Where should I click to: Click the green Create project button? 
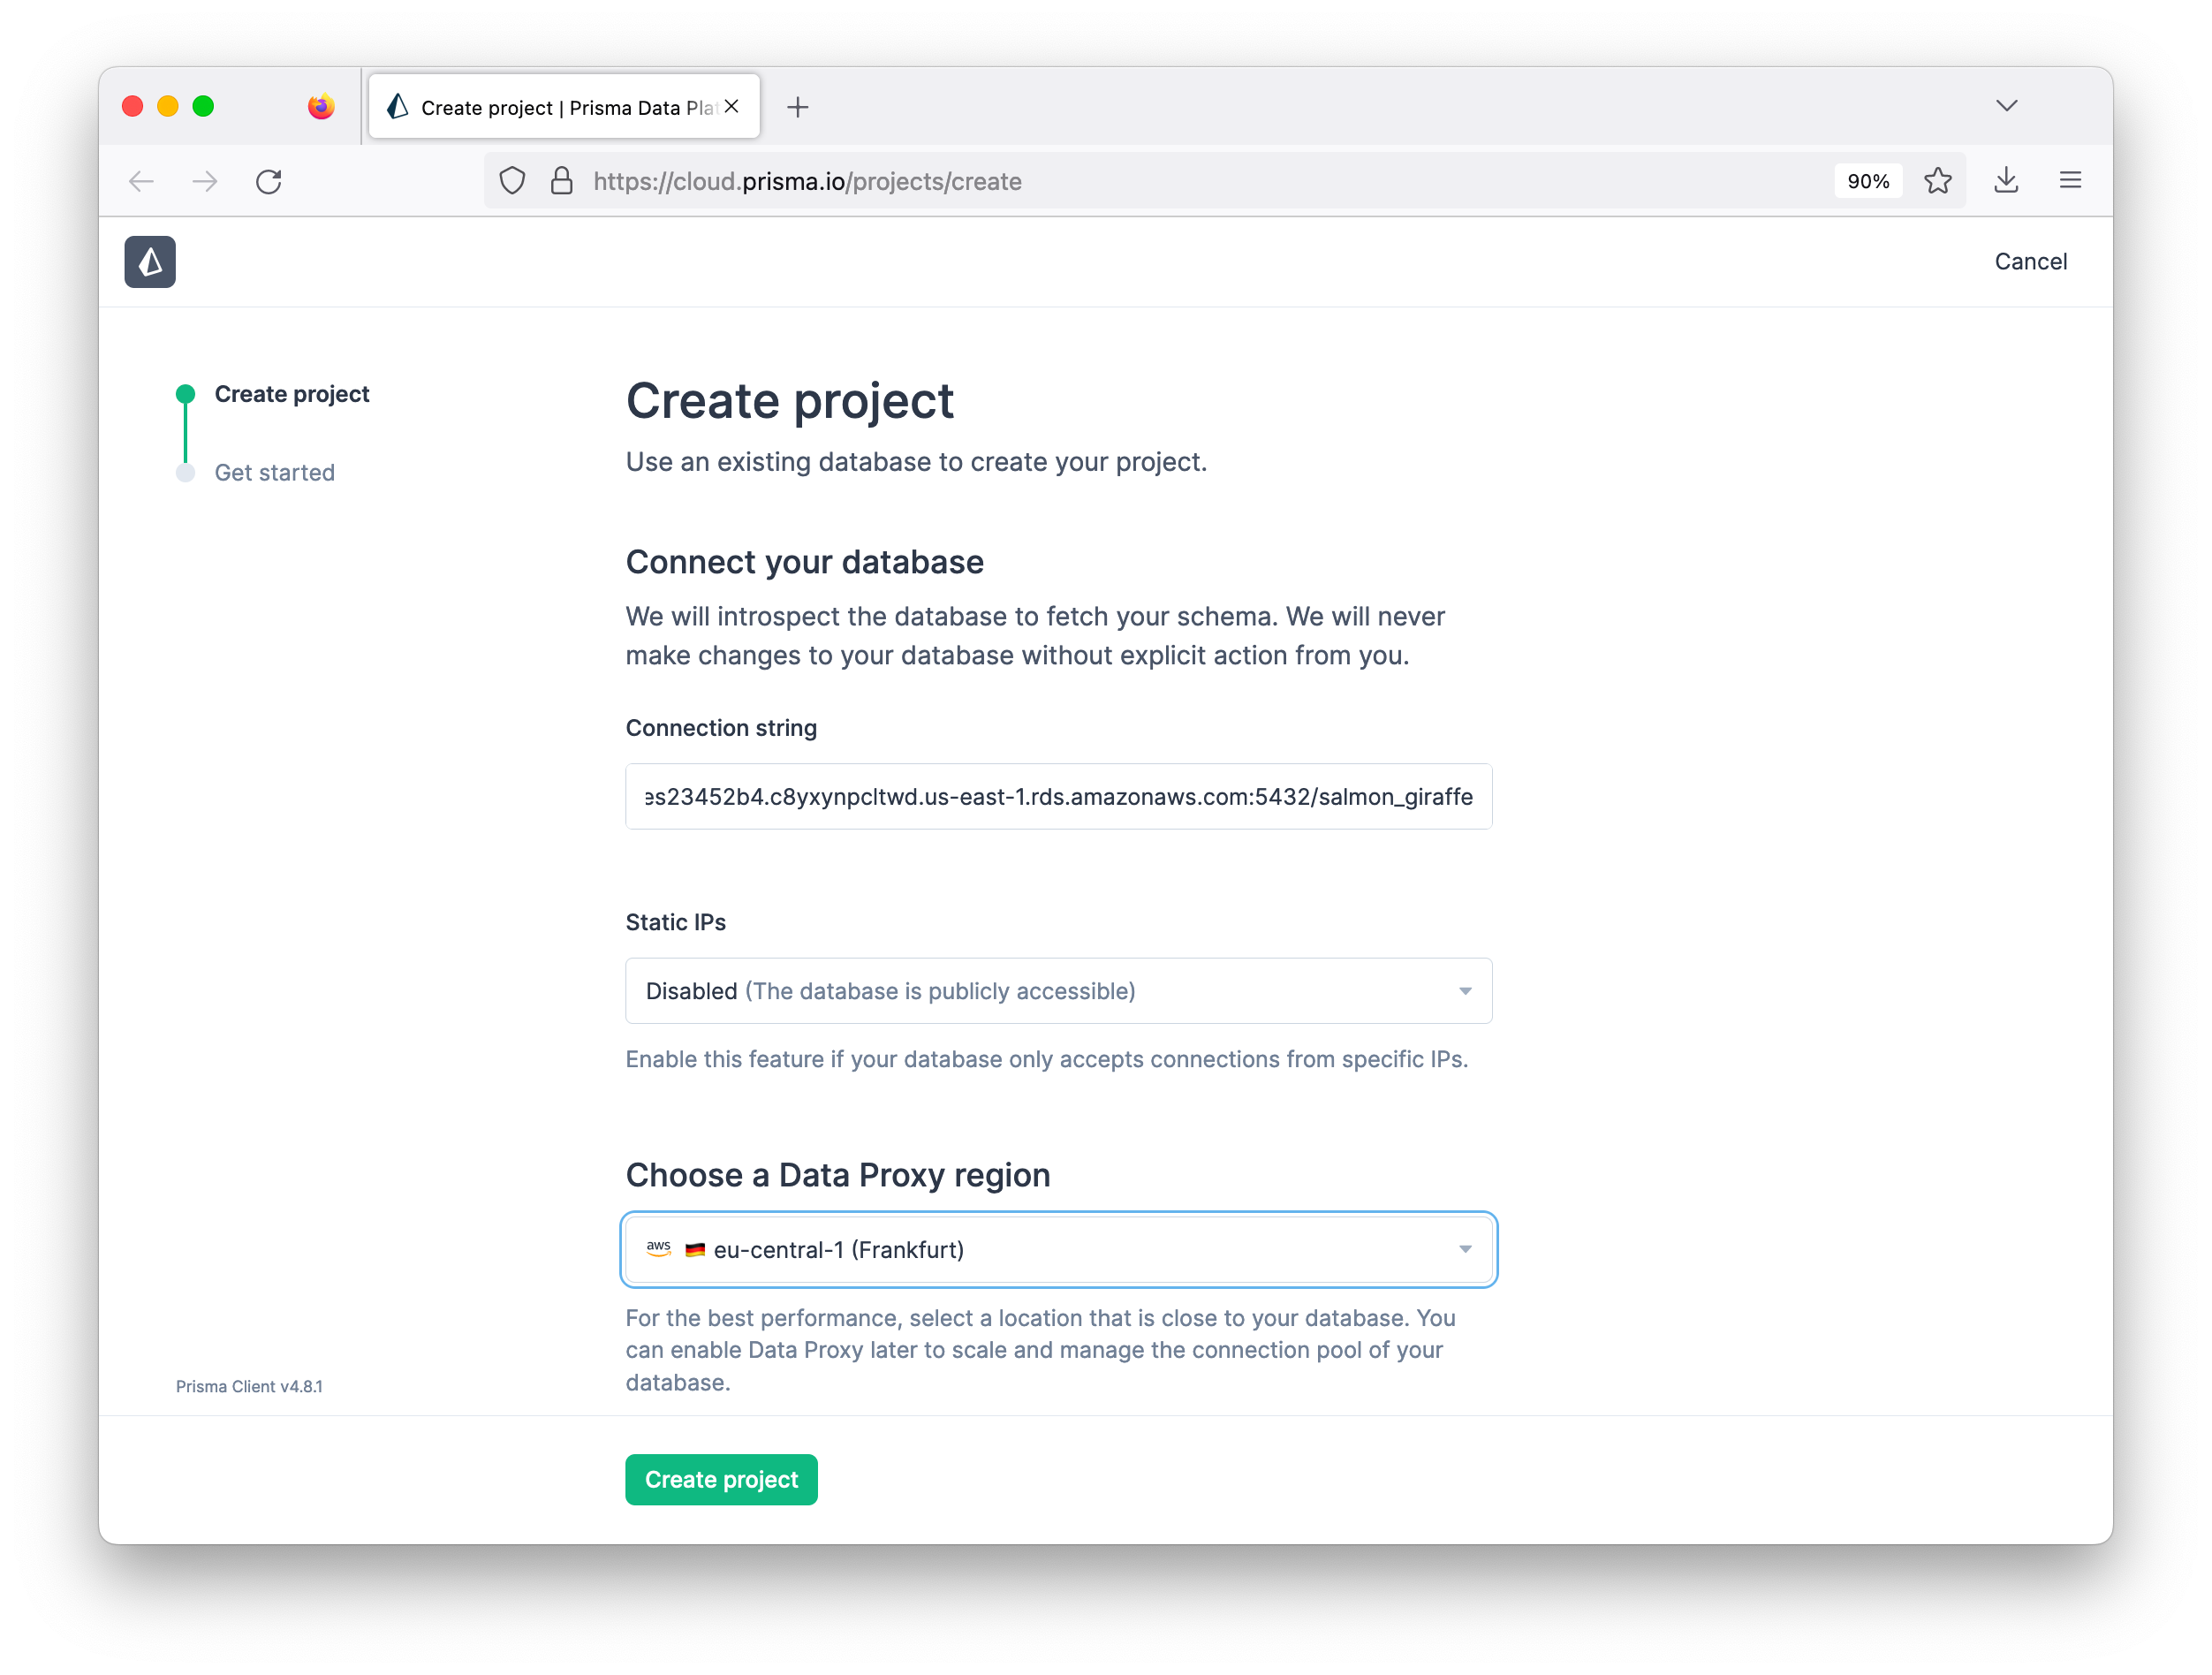coord(721,1479)
